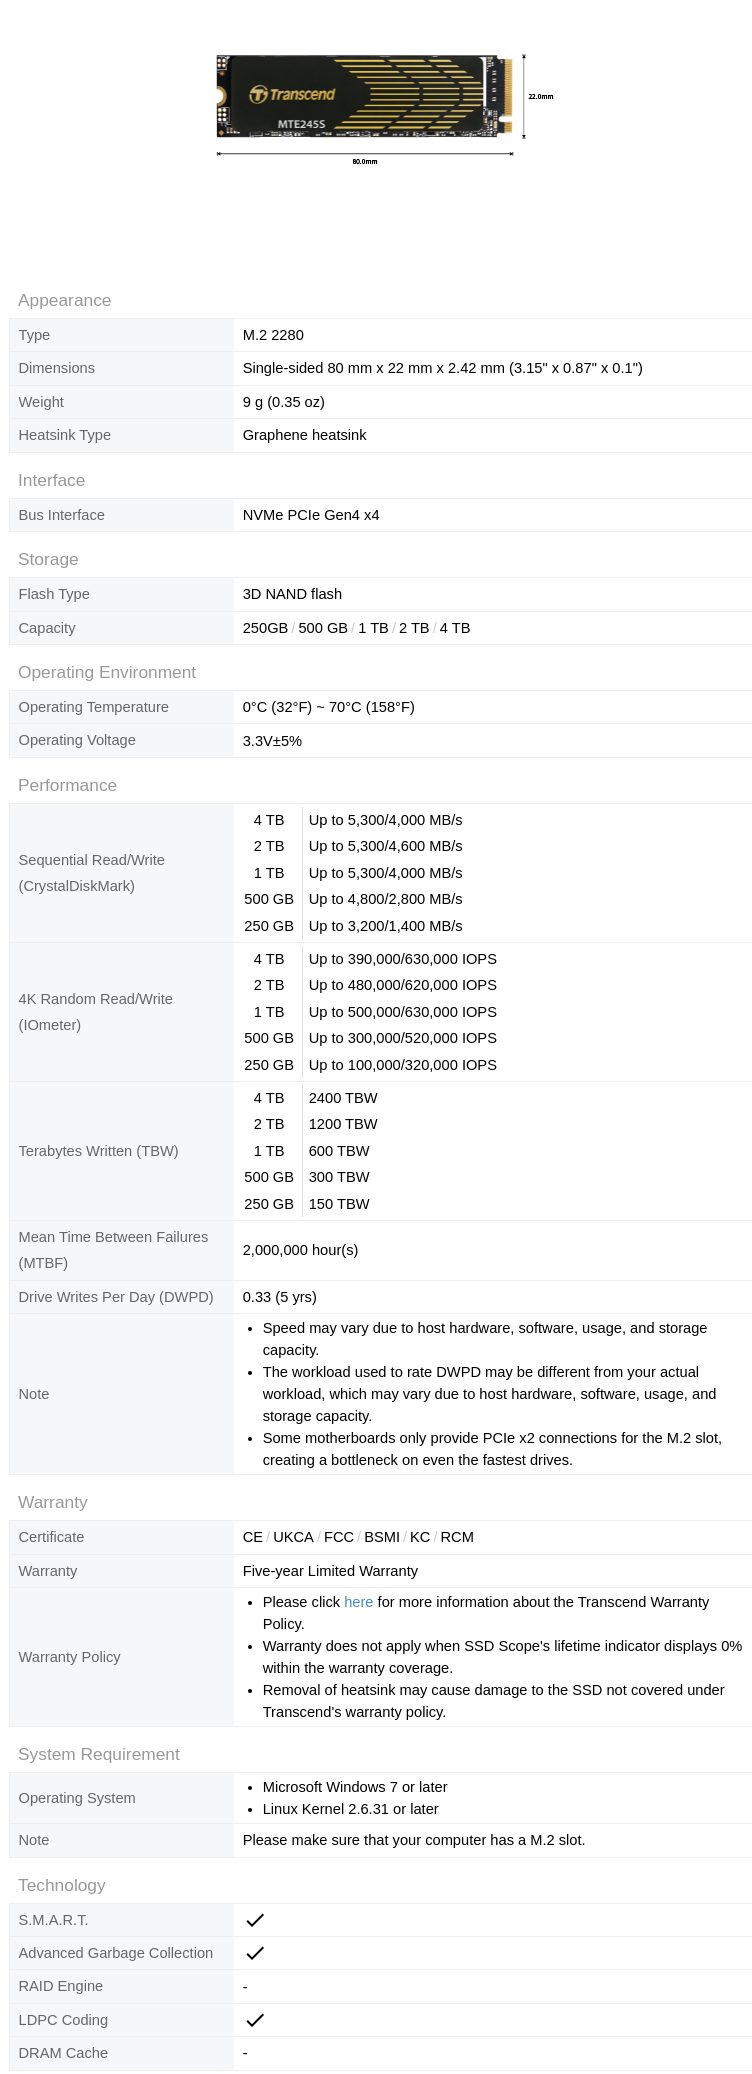Click the '80.0mm' length dimension label
This screenshot has height=2074, width=752.
click(365, 161)
